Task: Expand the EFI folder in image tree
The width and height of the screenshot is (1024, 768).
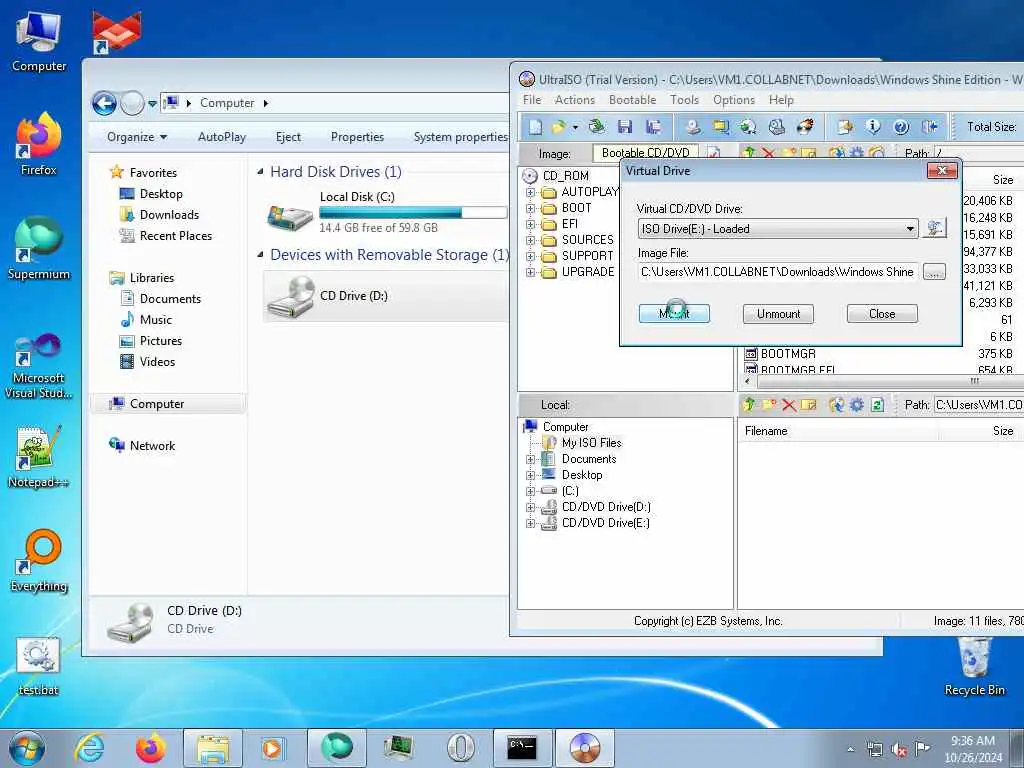Action: pos(530,224)
